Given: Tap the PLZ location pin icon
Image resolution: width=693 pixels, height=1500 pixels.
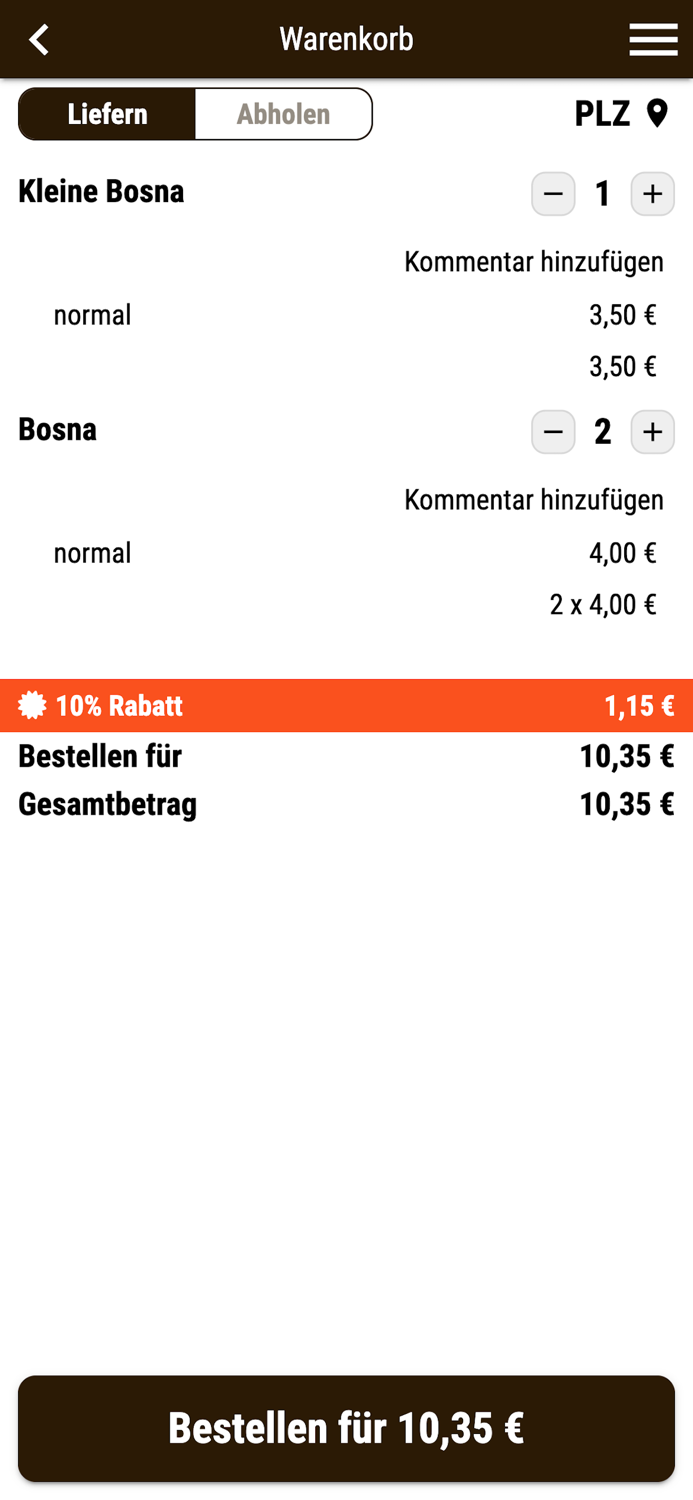Looking at the screenshot, I should pos(657,113).
